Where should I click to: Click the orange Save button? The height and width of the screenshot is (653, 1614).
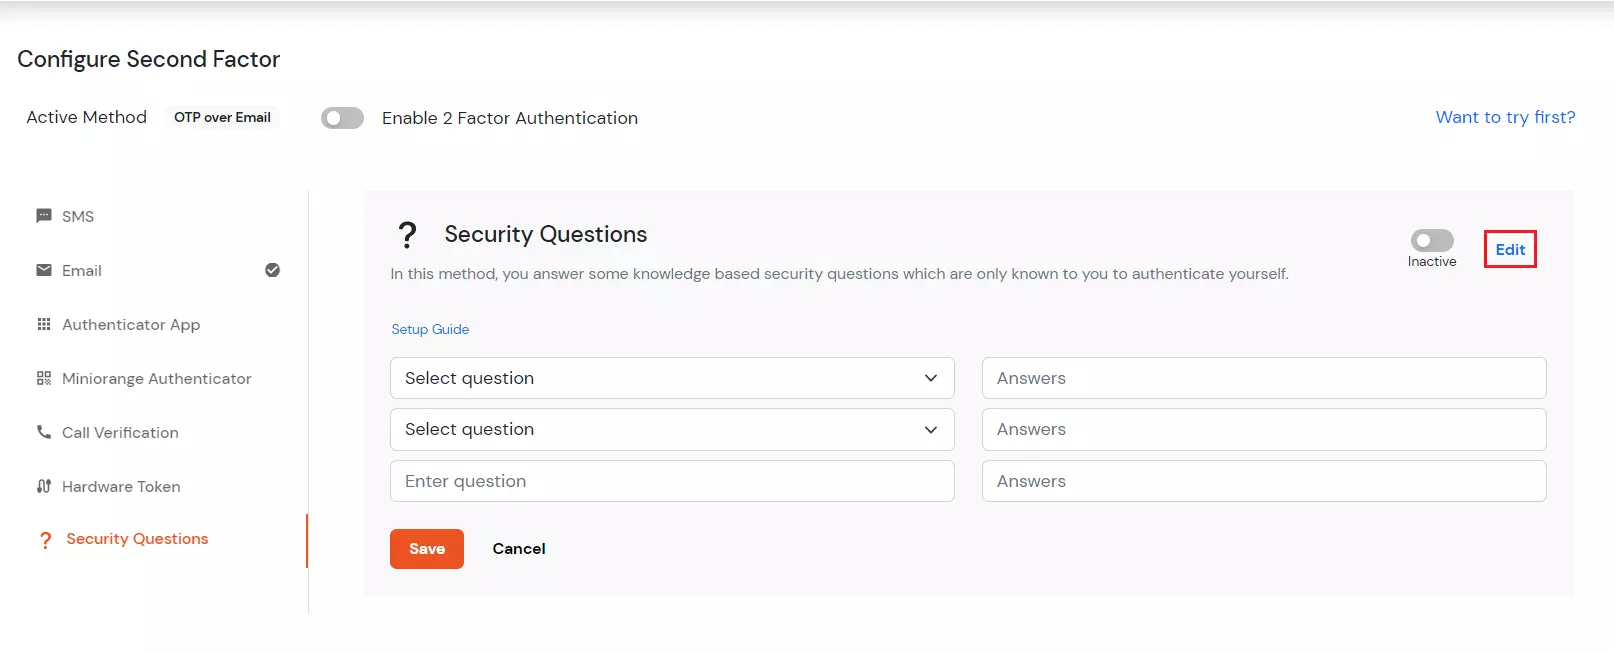[x=427, y=549]
